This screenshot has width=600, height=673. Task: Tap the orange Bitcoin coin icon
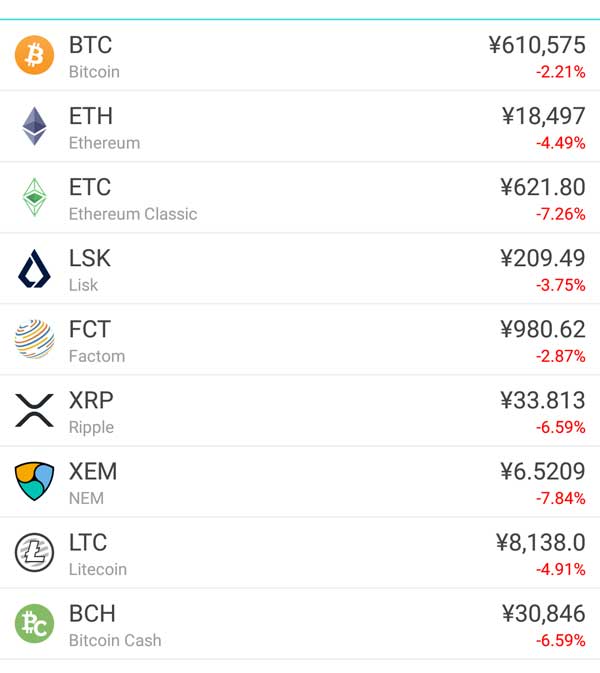pyautogui.click(x=35, y=55)
